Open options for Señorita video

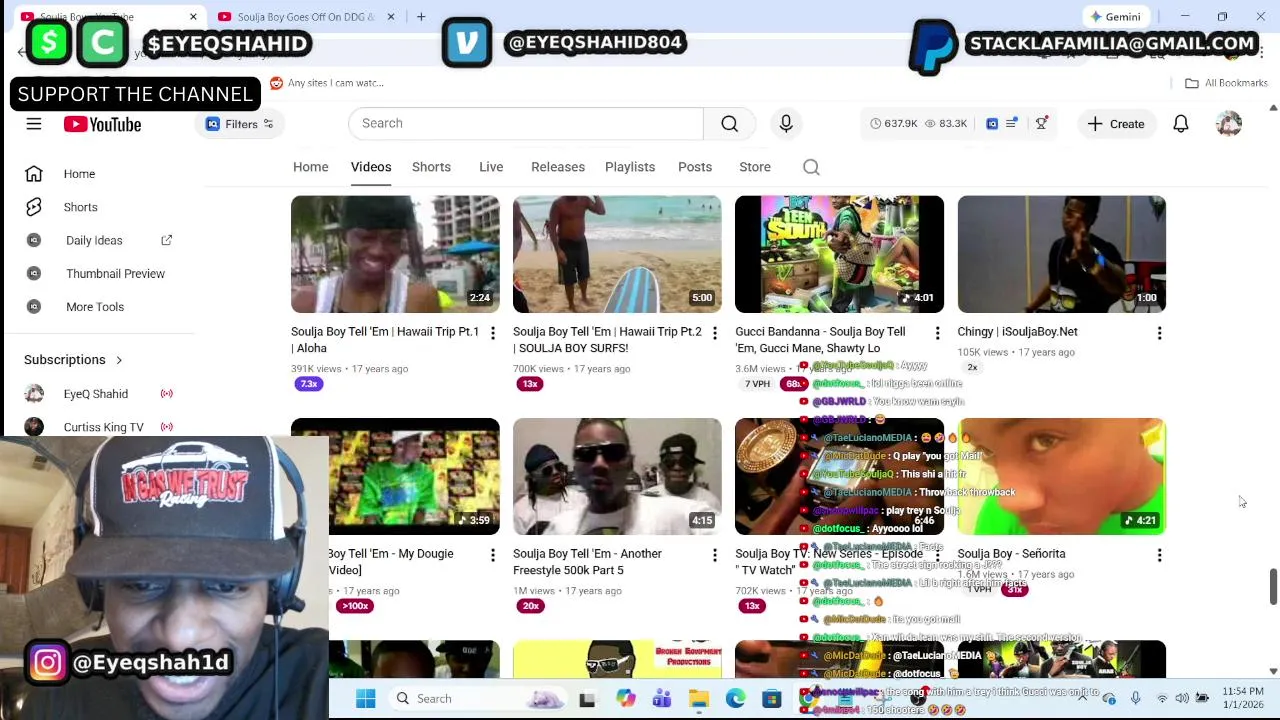click(x=1159, y=555)
